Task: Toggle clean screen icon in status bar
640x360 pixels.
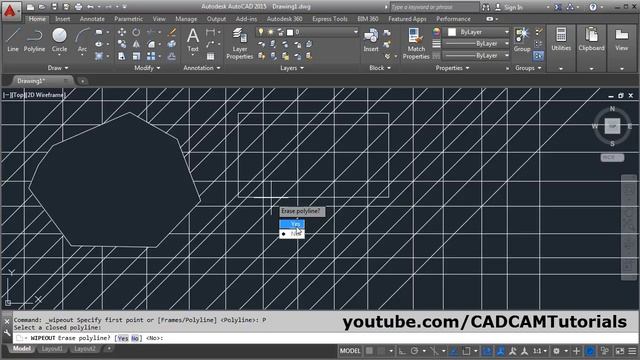Action: pyautogui.click(x=620, y=351)
